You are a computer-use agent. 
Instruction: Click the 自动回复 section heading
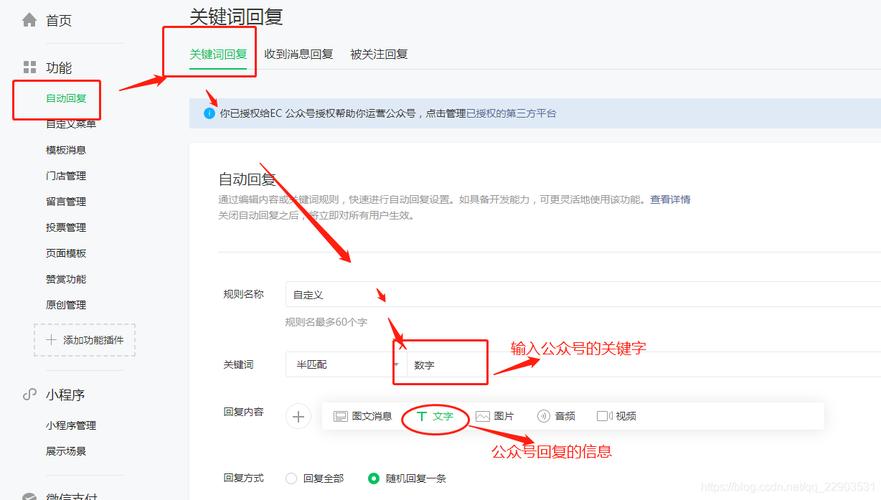(247, 180)
